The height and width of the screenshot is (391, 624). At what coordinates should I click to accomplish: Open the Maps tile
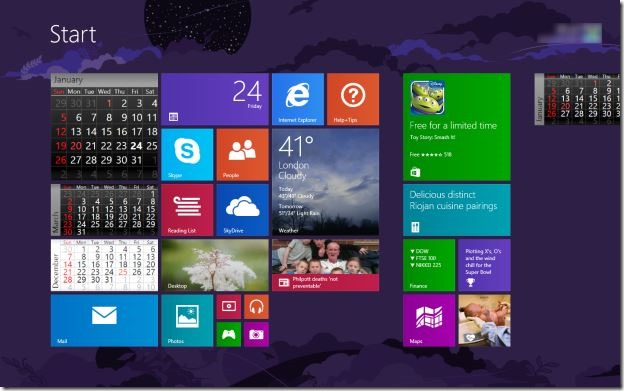429,321
